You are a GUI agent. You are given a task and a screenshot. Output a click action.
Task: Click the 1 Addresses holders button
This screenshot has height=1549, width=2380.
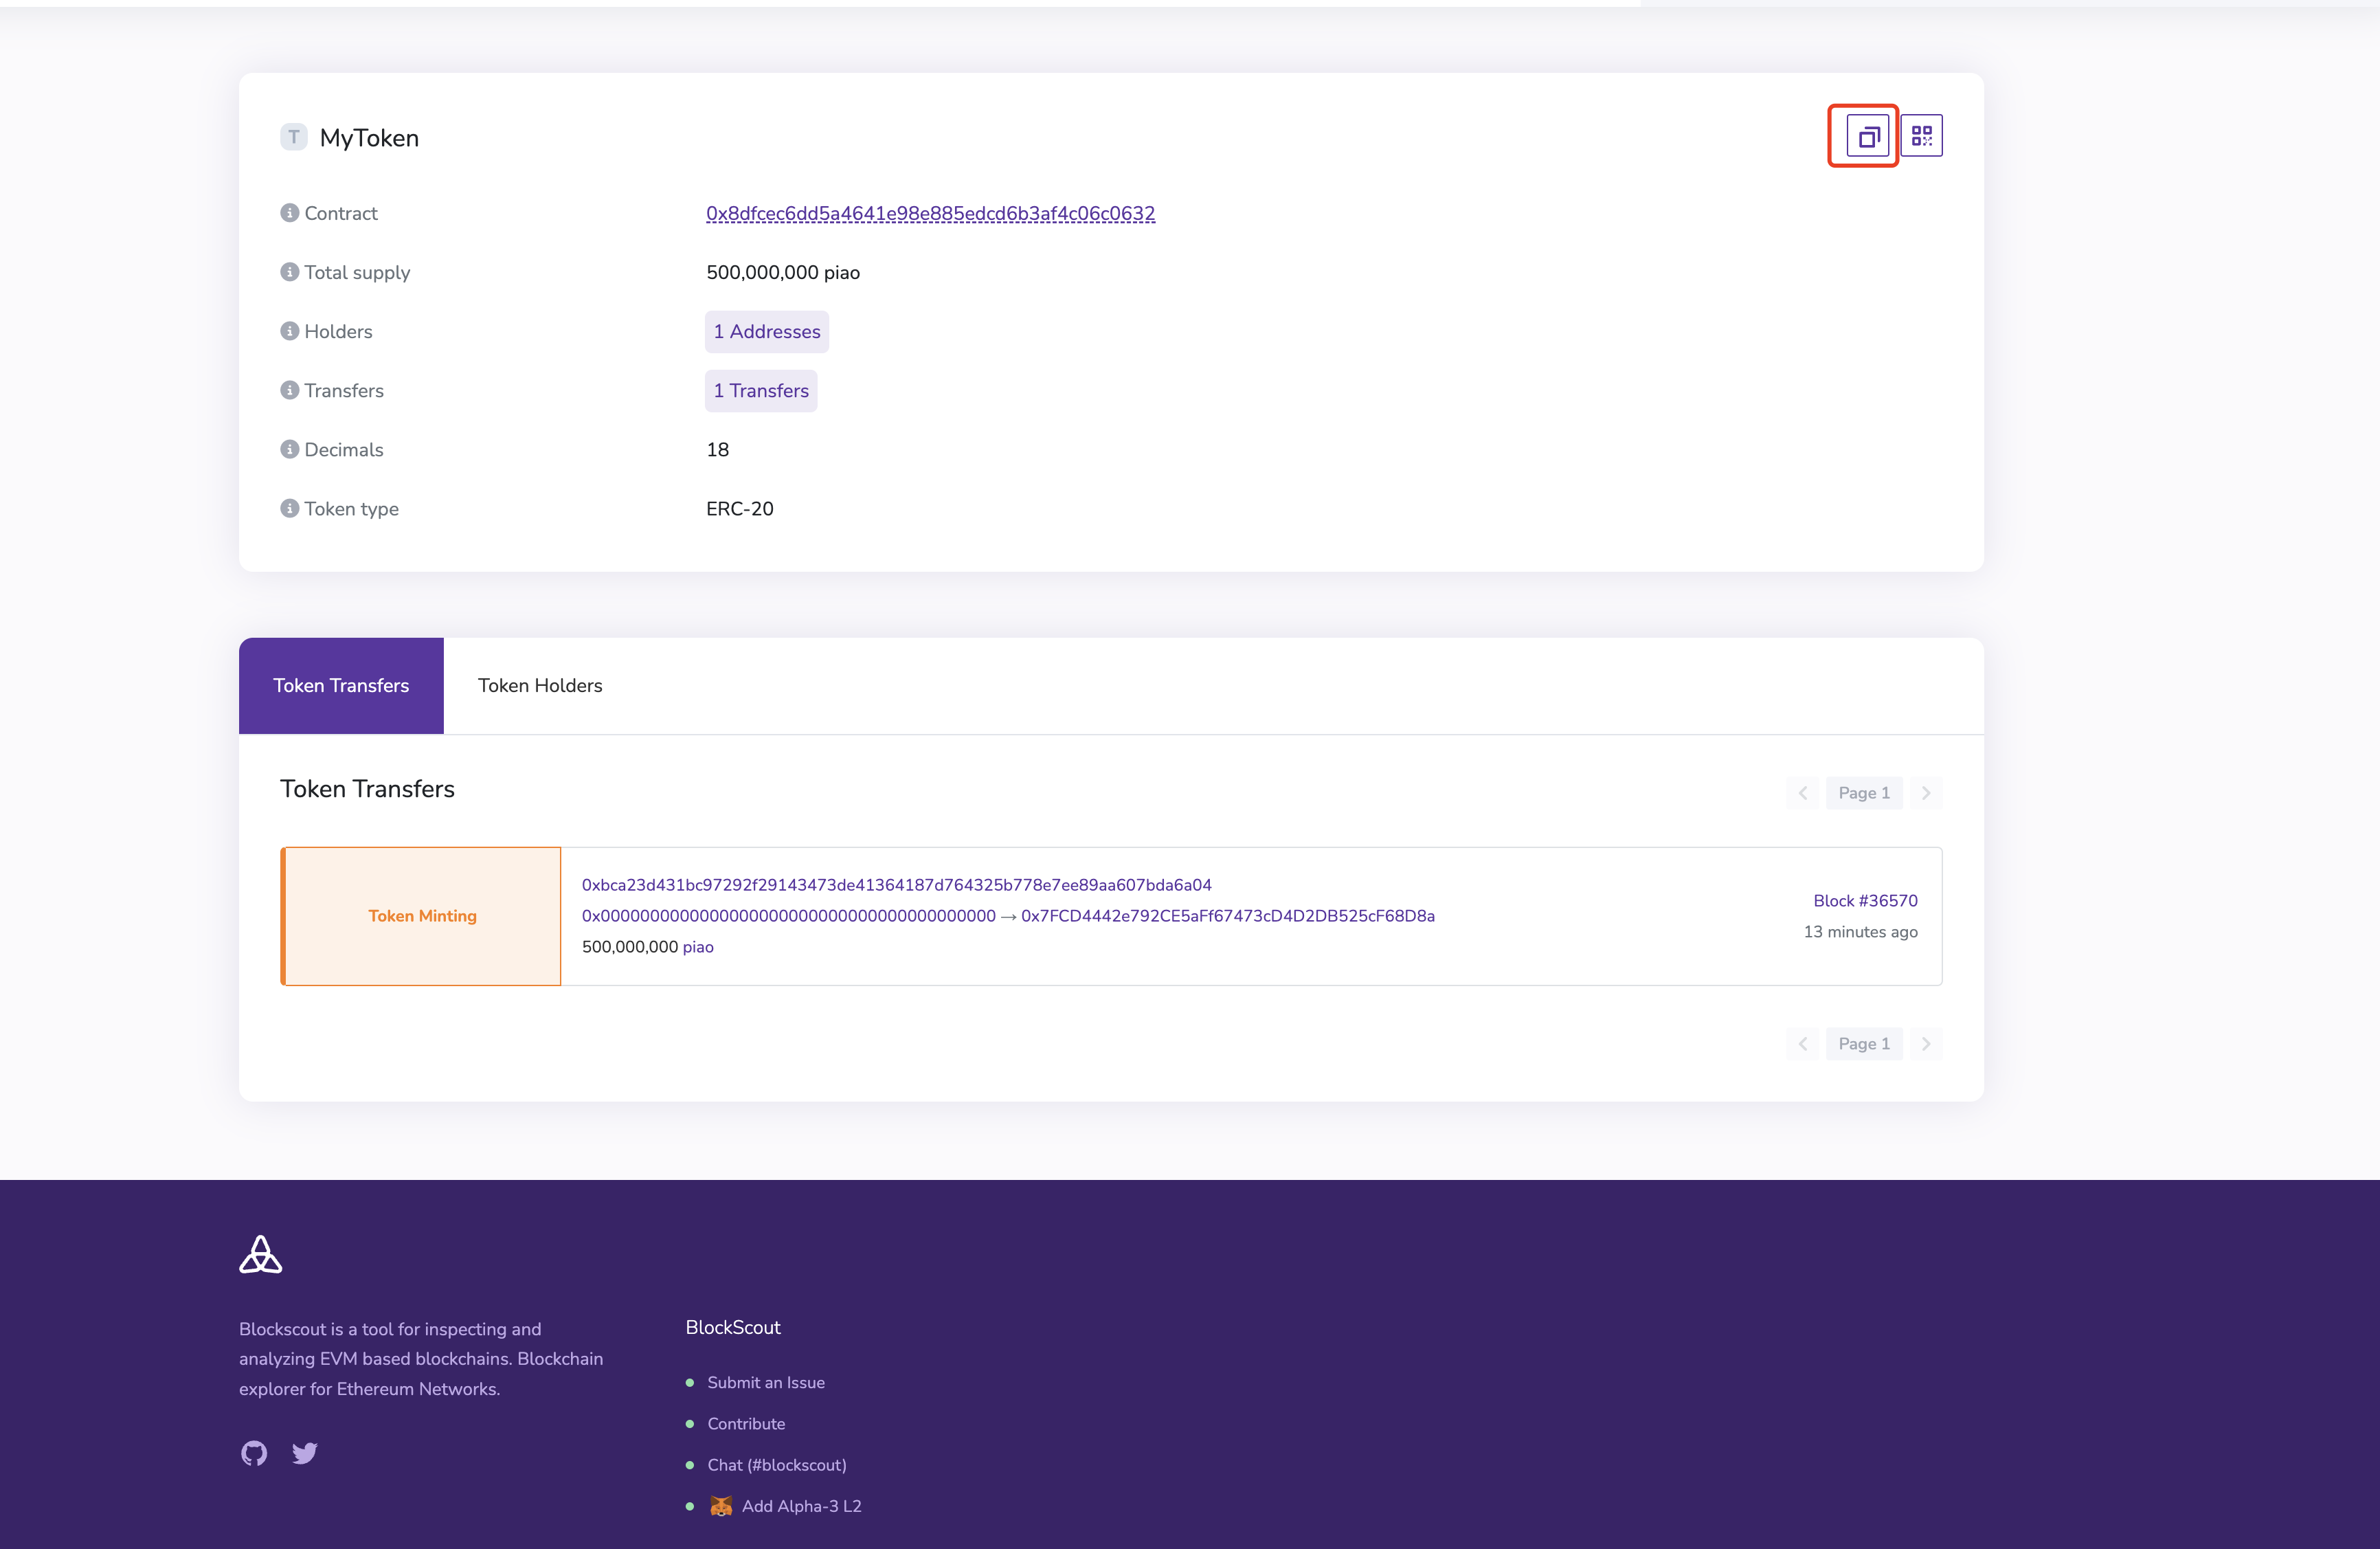[766, 332]
